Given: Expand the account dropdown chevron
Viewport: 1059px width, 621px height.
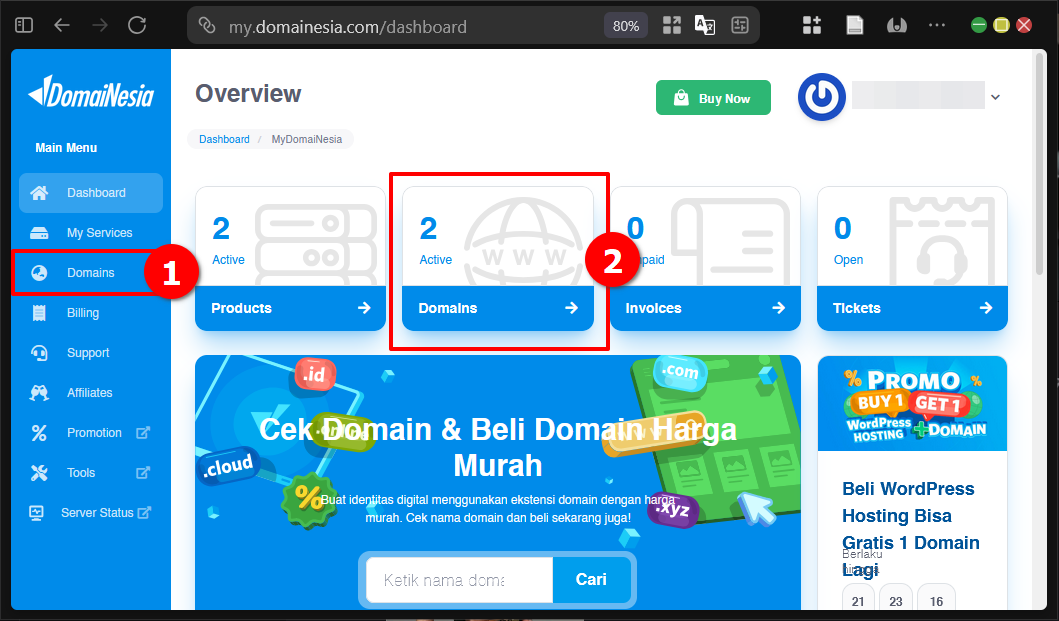Looking at the screenshot, I should click(x=995, y=97).
